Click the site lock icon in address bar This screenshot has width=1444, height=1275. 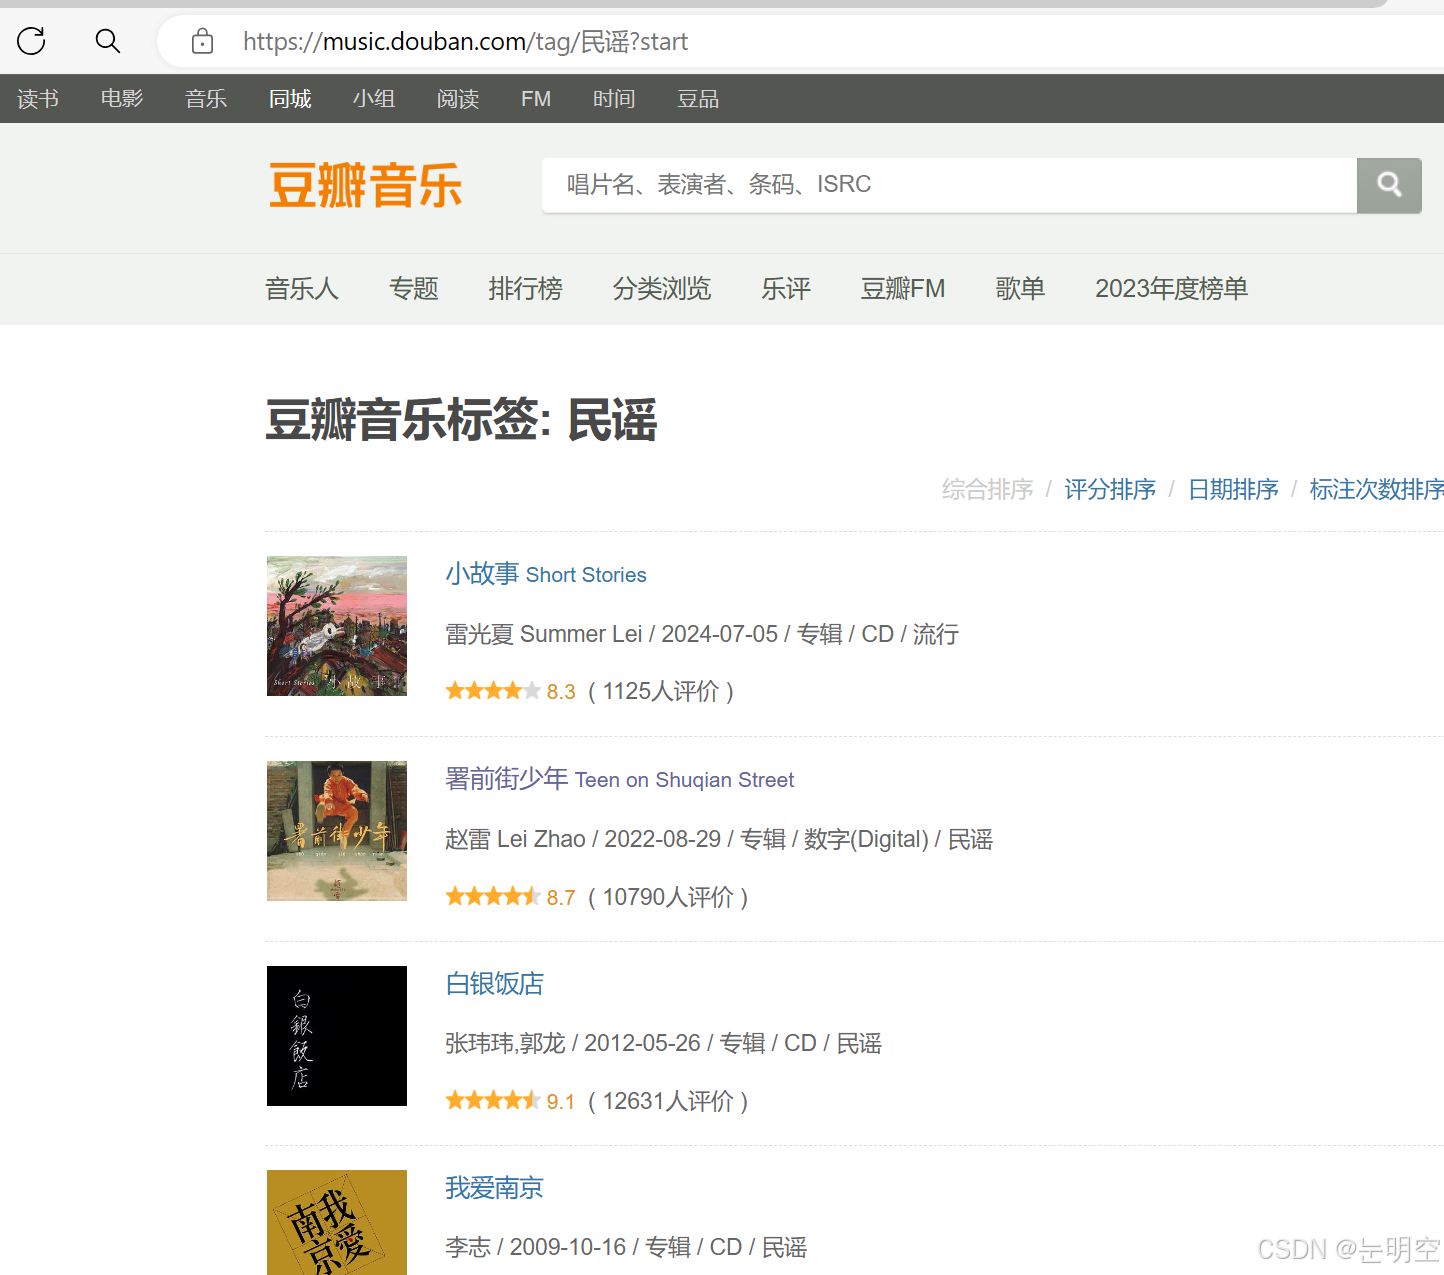(x=202, y=41)
